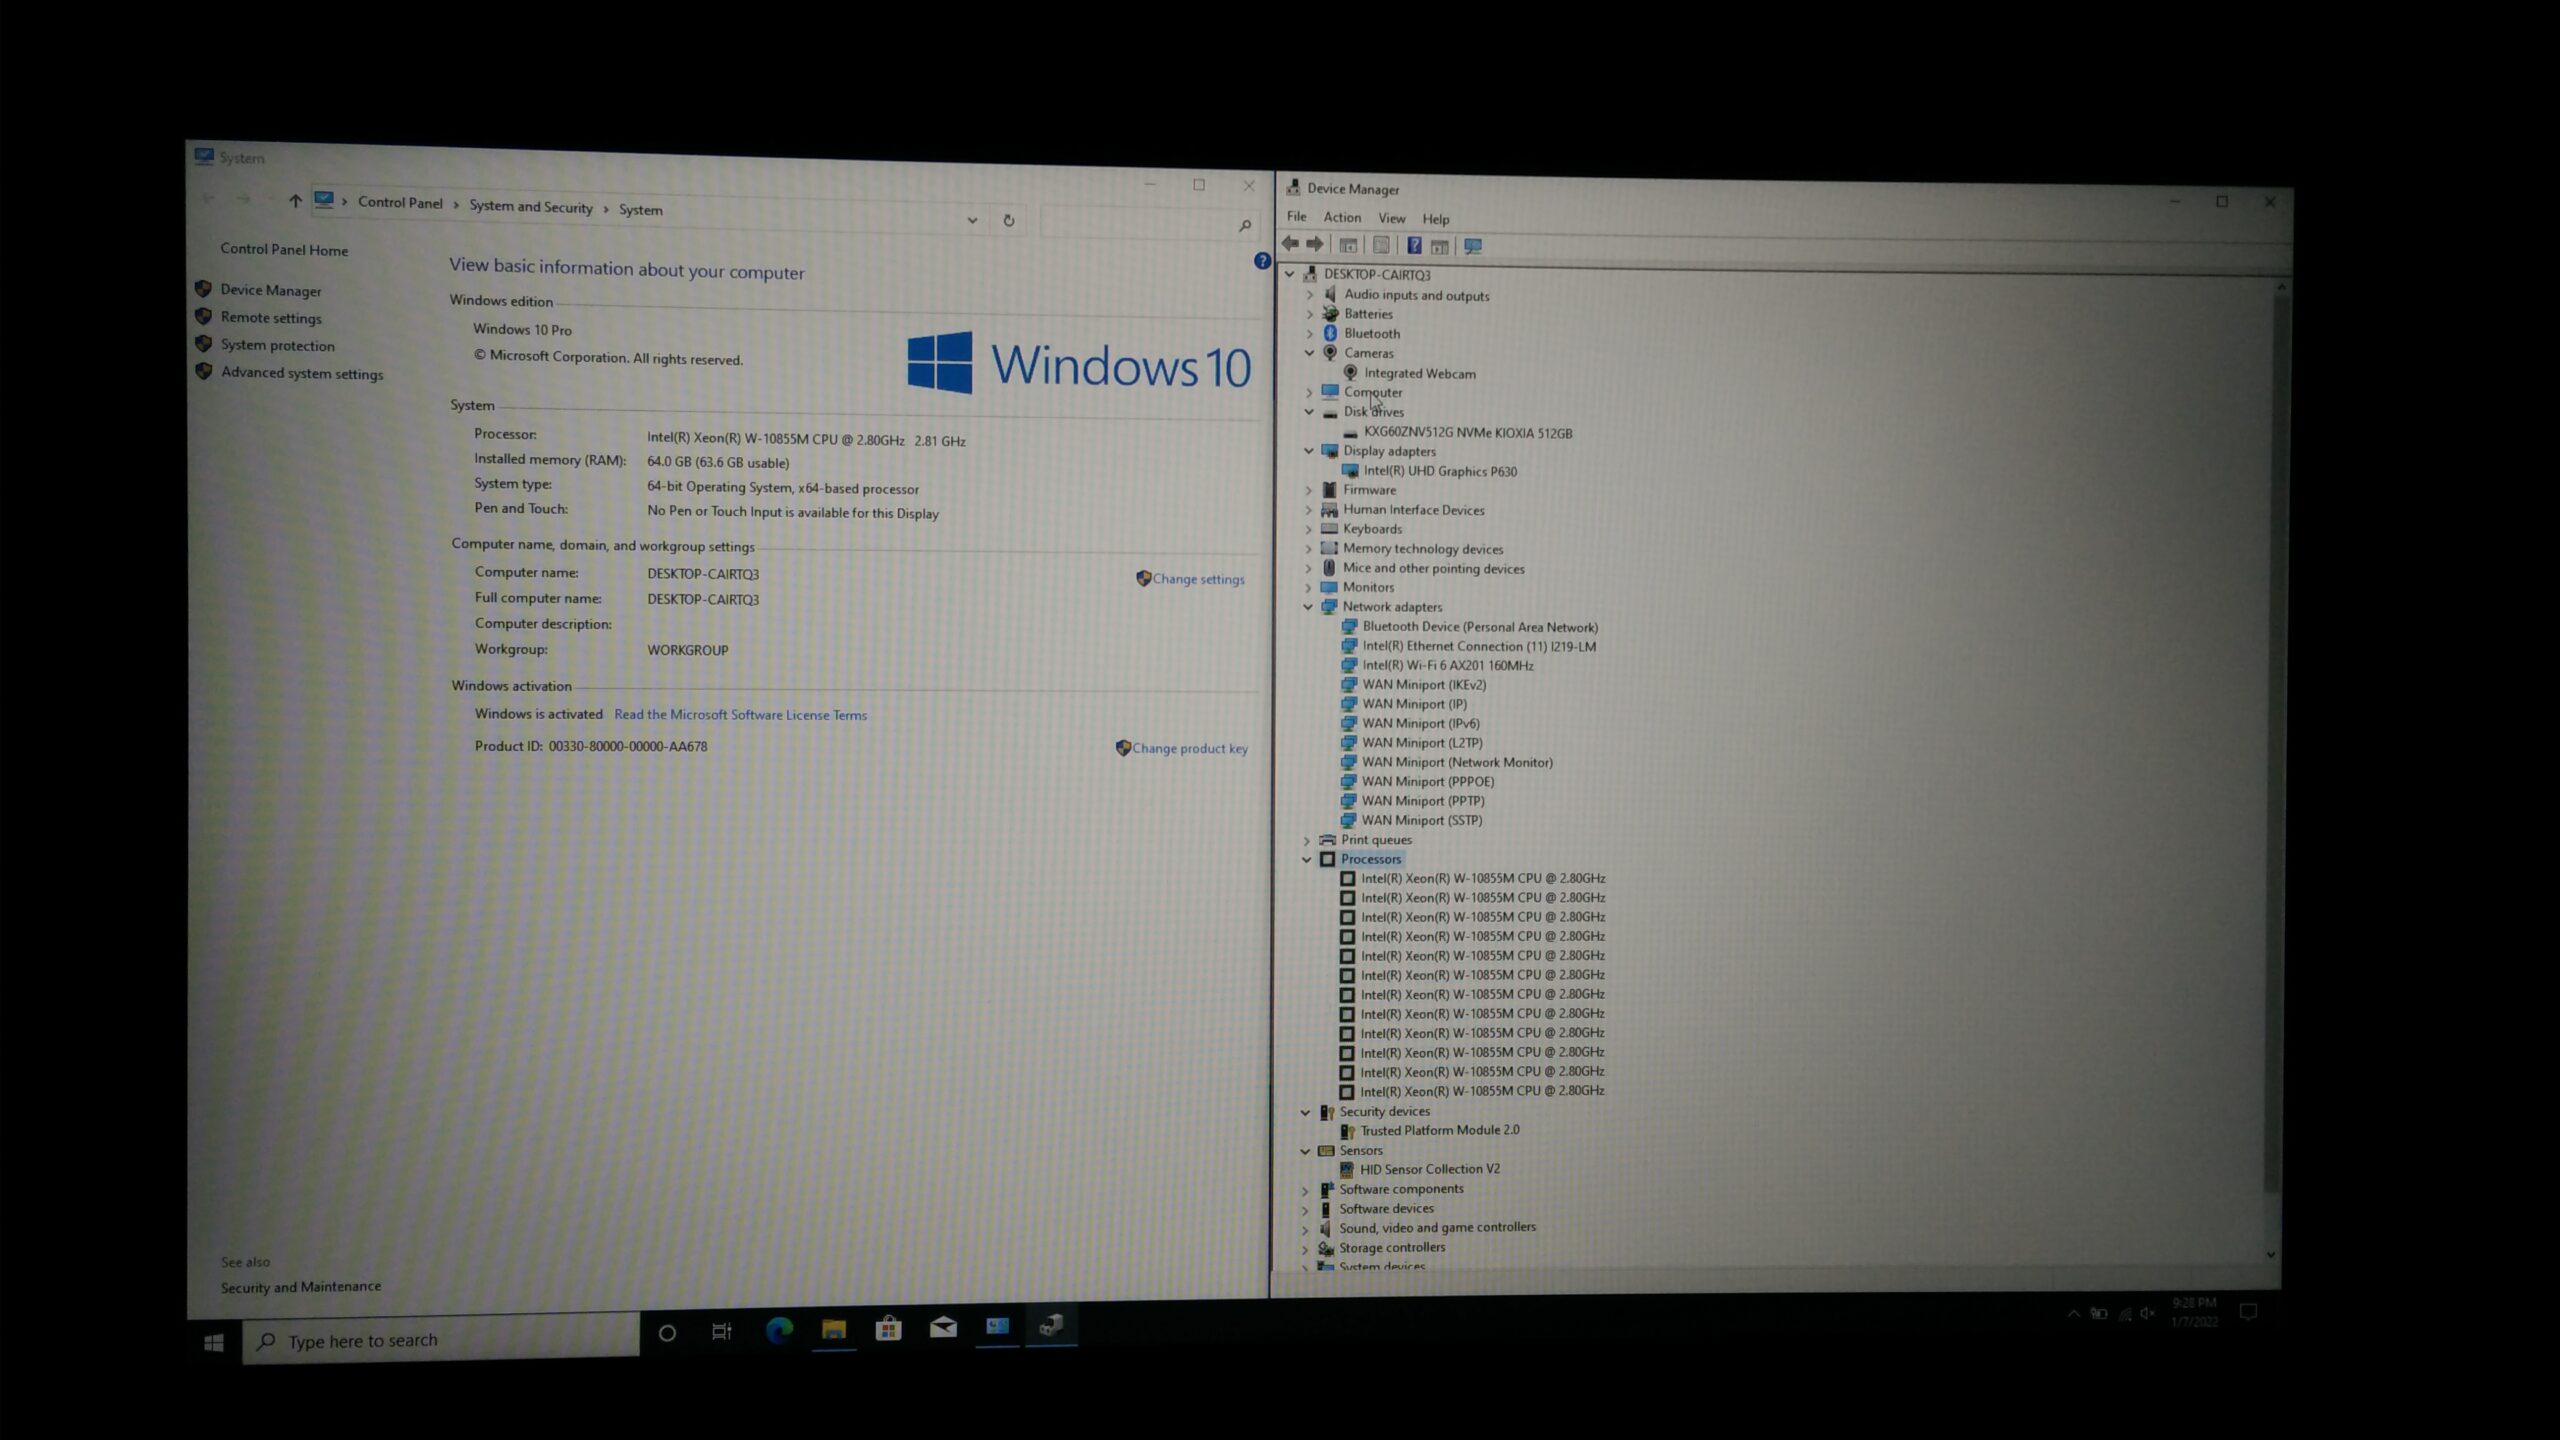2560x1440 pixels.
Task: Click the Back arrow in Device Manager toolbar
Action: point(1290,244)
